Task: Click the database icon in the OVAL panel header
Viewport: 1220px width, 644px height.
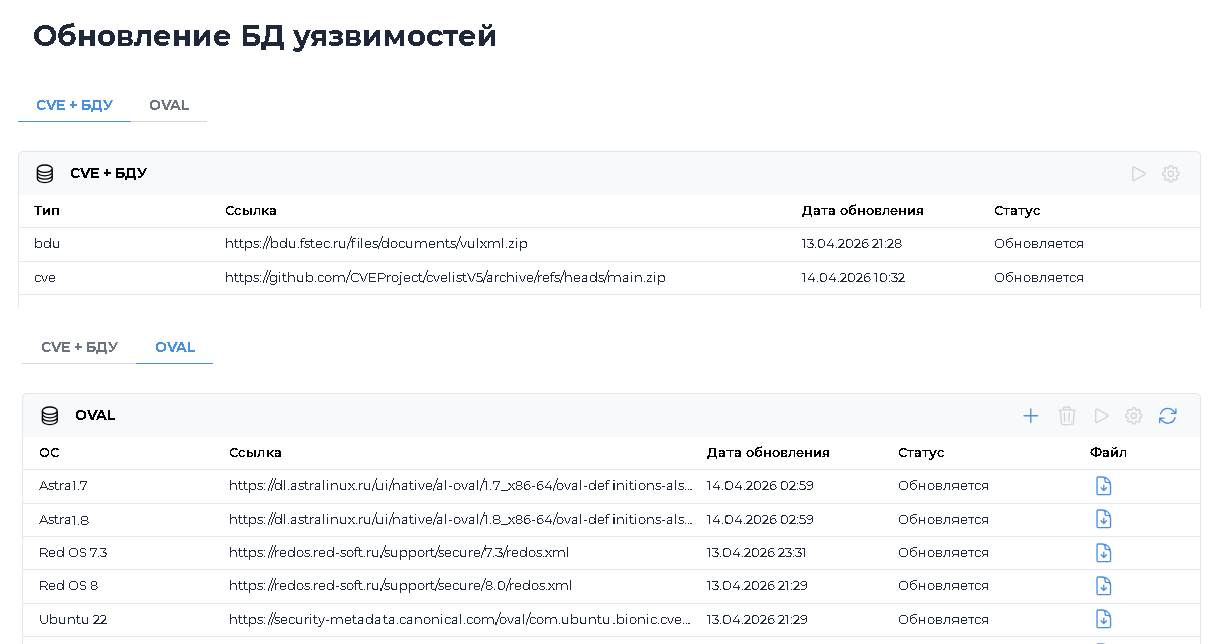Action: pos(49,416)
